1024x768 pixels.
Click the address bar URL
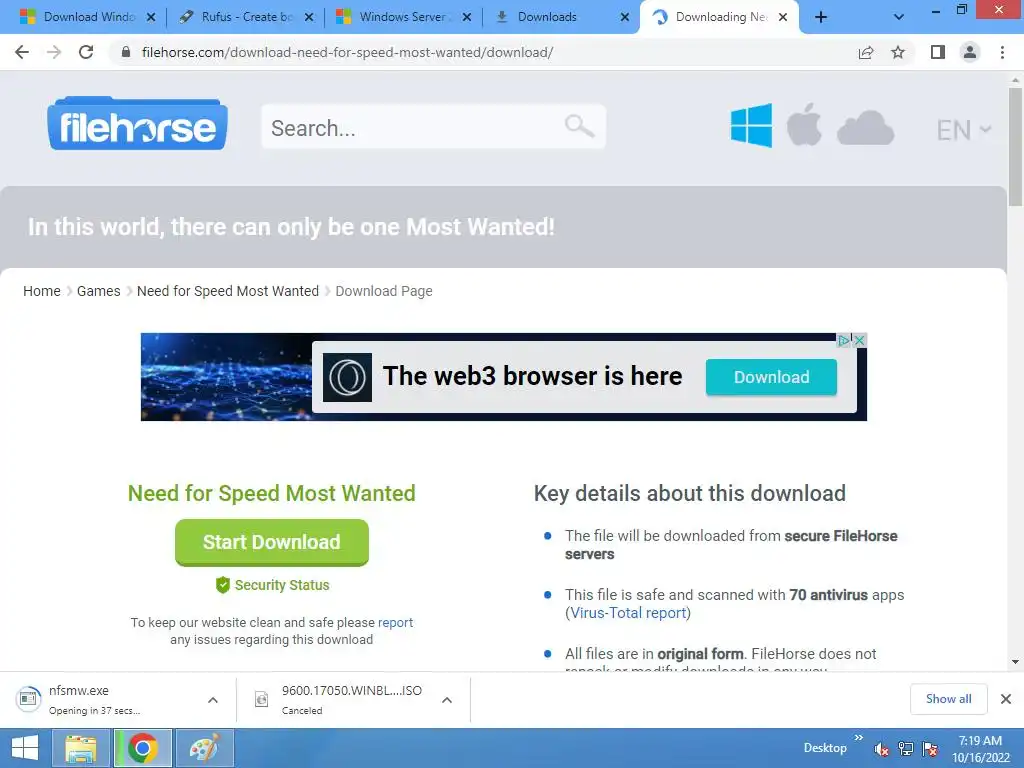coord(347,52)
